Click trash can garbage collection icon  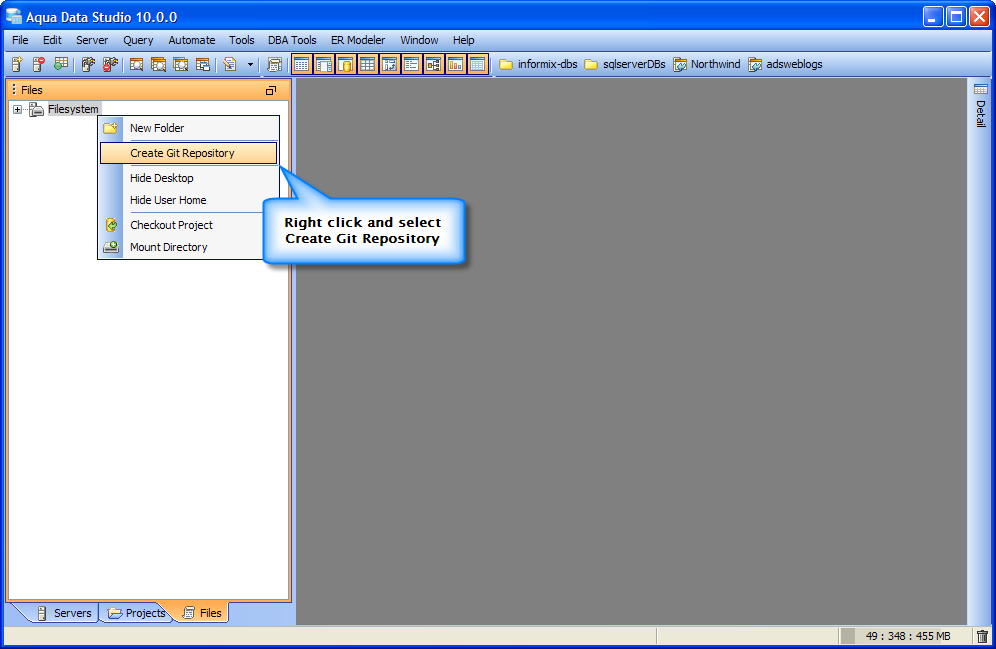point(982,636)
